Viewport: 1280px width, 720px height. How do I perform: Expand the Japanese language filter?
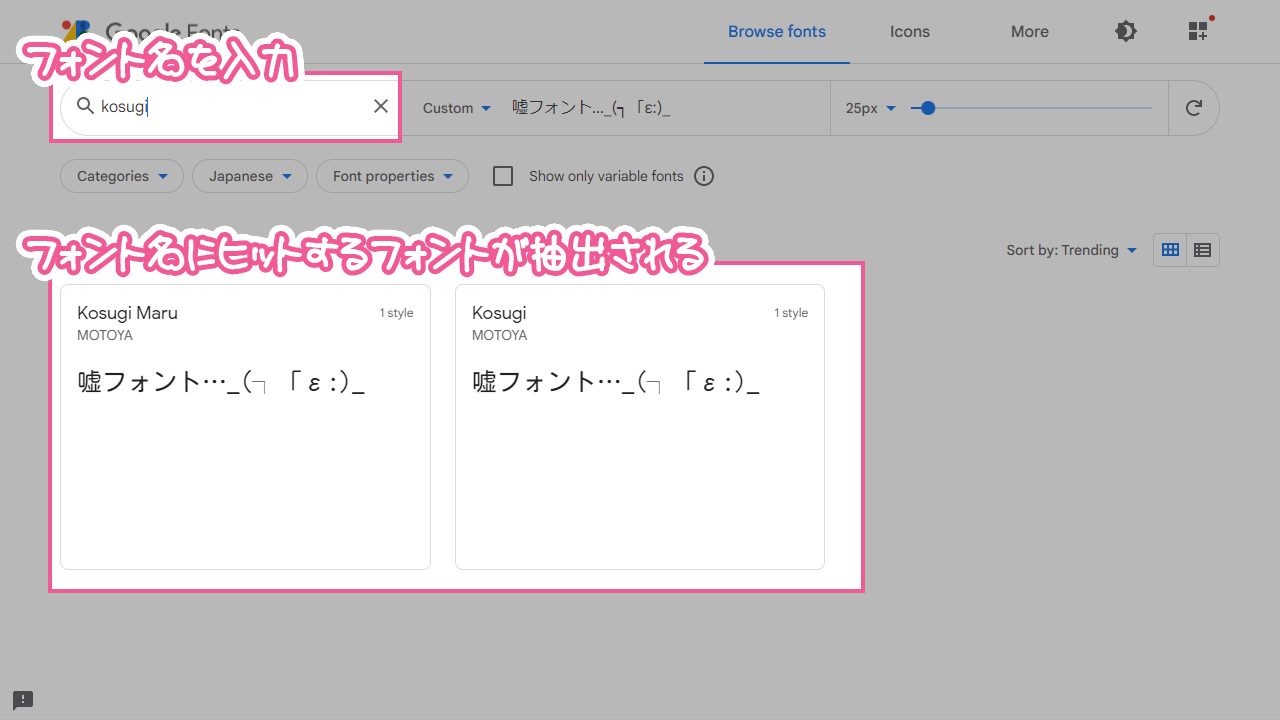(x=250, y=176)
